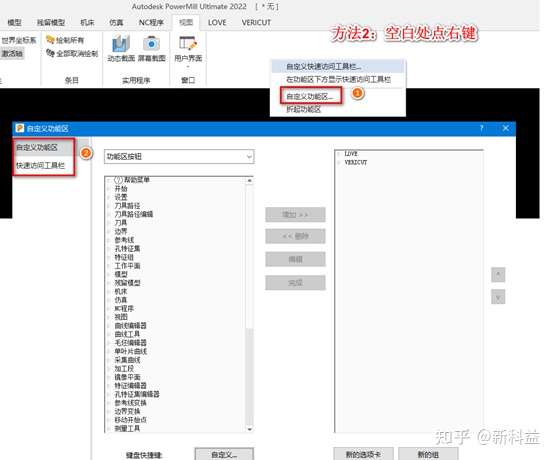Toggle the 激活轴 button in ribbon

point(12,53)
